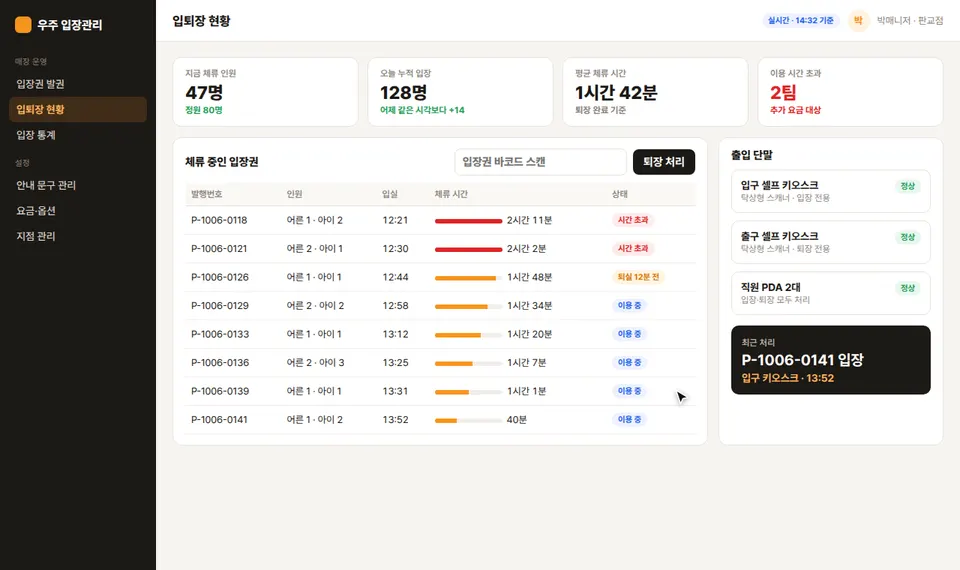Click the 퇴실 12분 전 status badge

638,277
